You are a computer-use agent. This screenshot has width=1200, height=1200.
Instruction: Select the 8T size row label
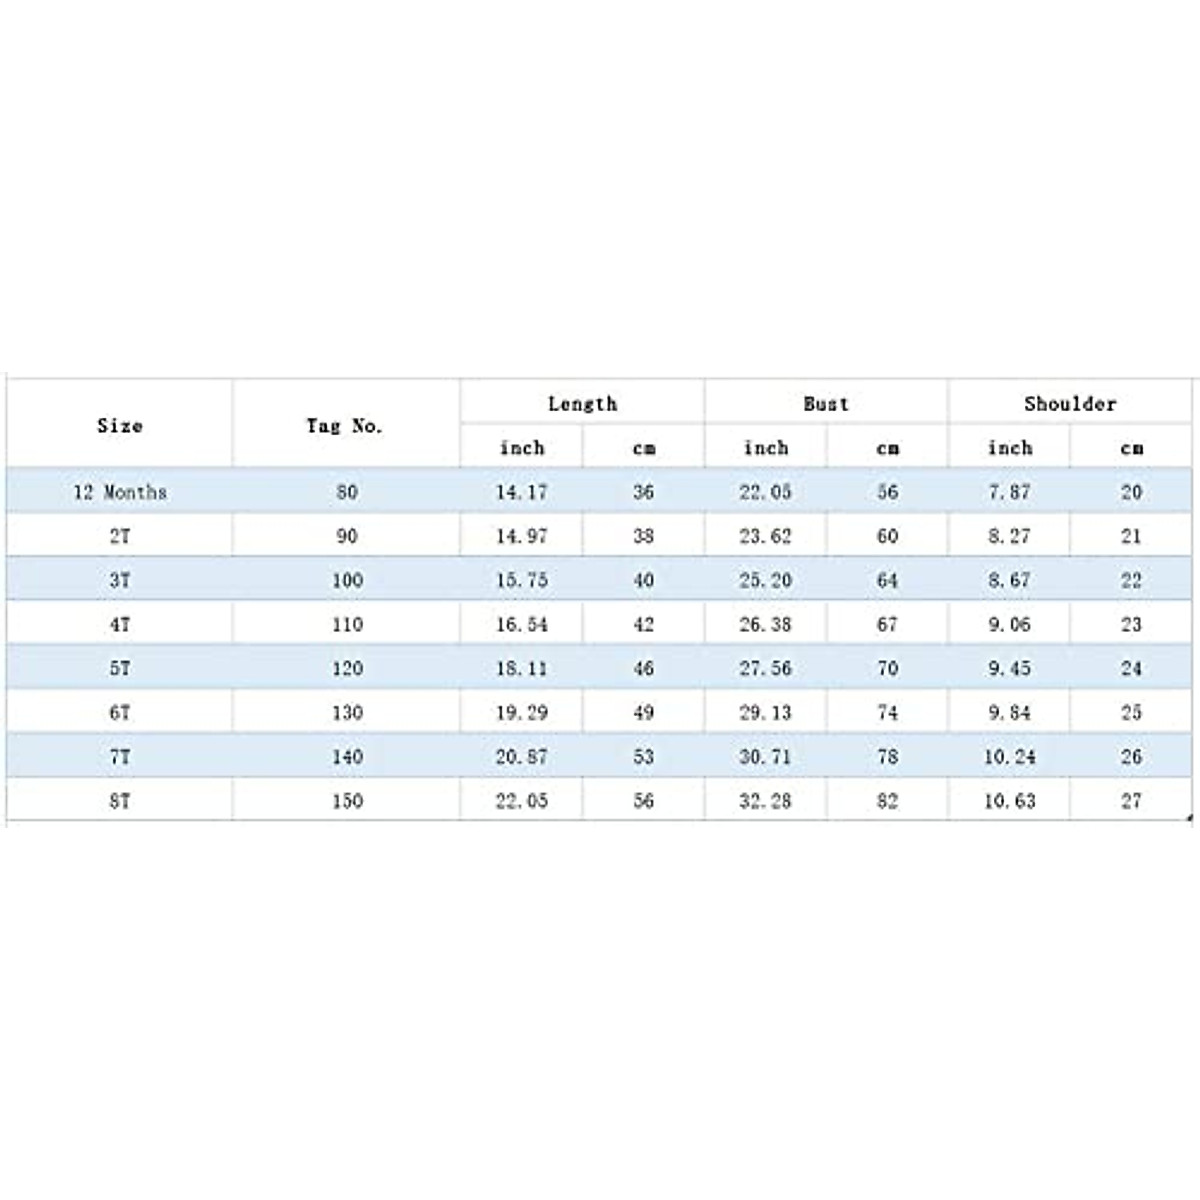120,801
